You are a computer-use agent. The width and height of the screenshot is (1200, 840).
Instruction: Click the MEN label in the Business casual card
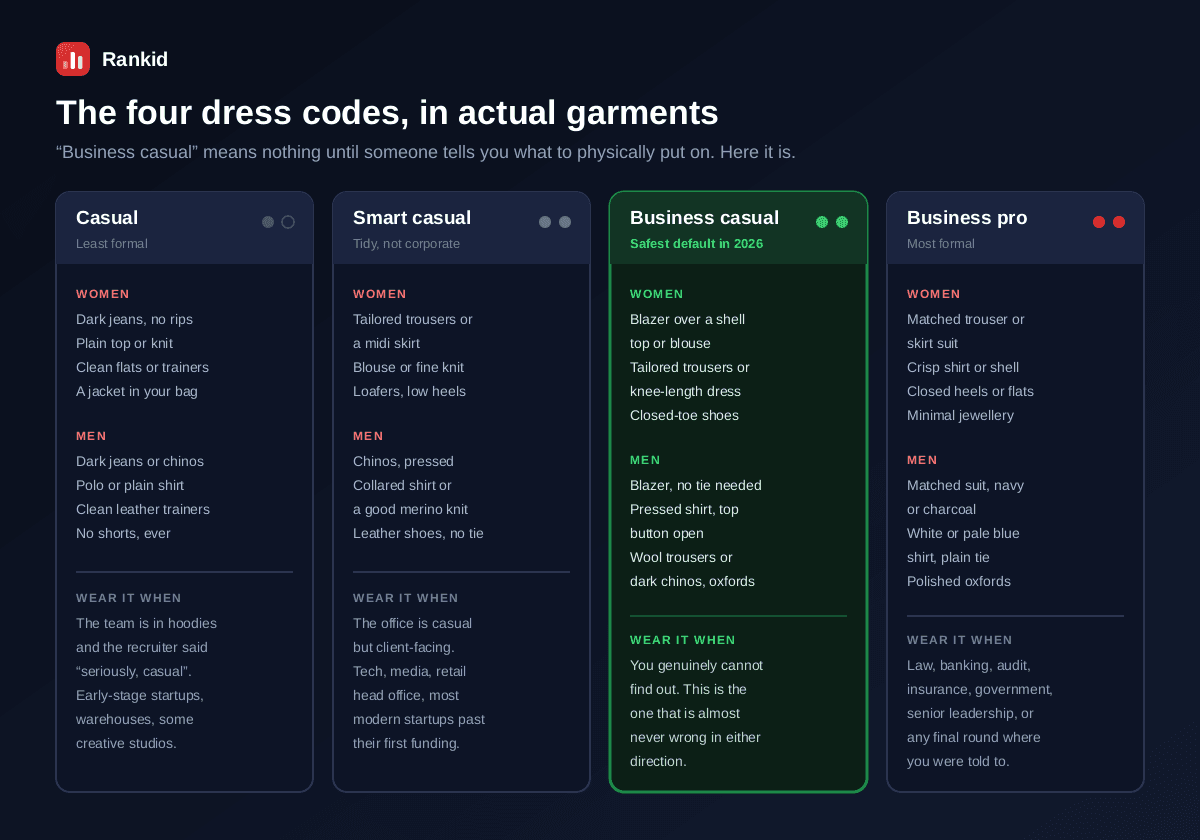point(645,460)
